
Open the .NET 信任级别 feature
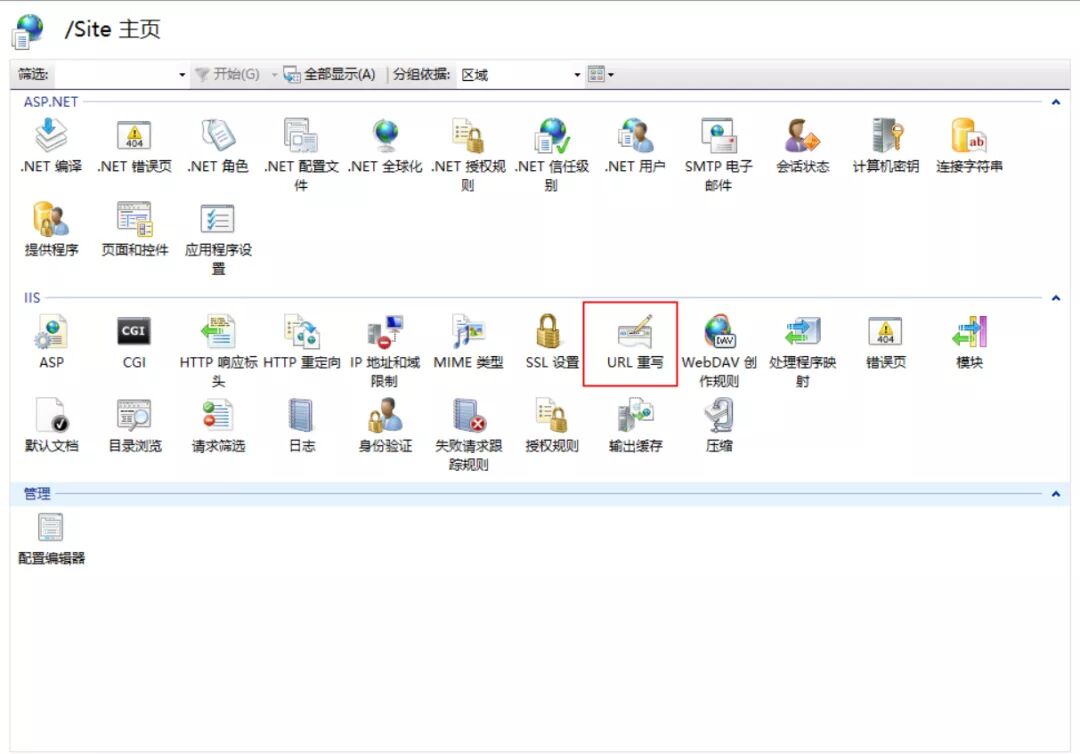pos(552,154)
